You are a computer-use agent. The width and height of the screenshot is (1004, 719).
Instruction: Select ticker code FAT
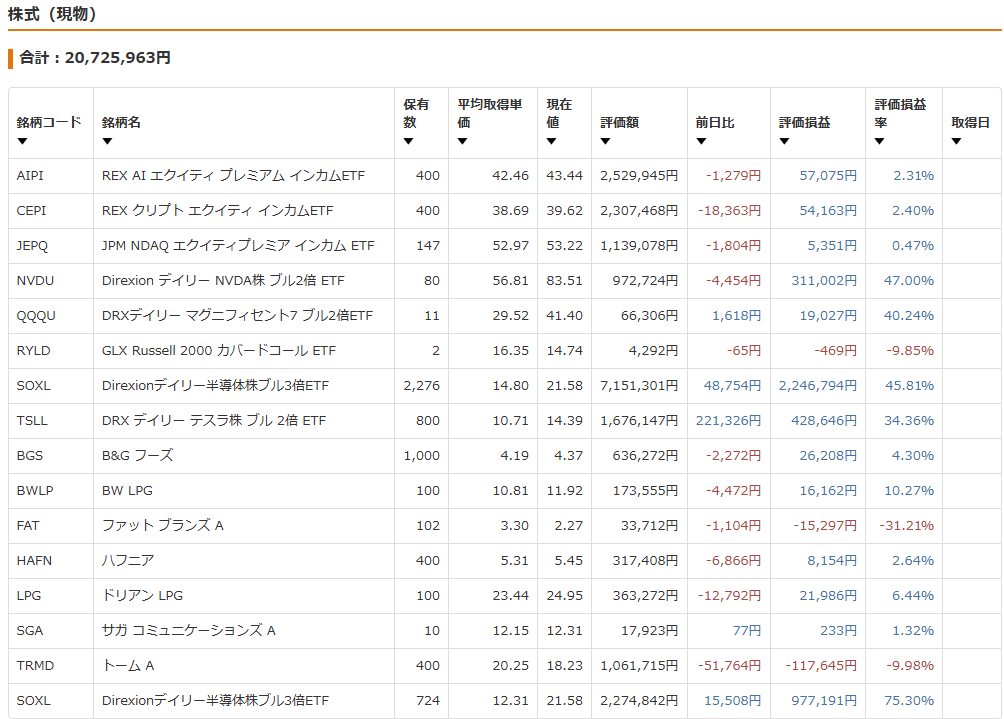[28, 526]
